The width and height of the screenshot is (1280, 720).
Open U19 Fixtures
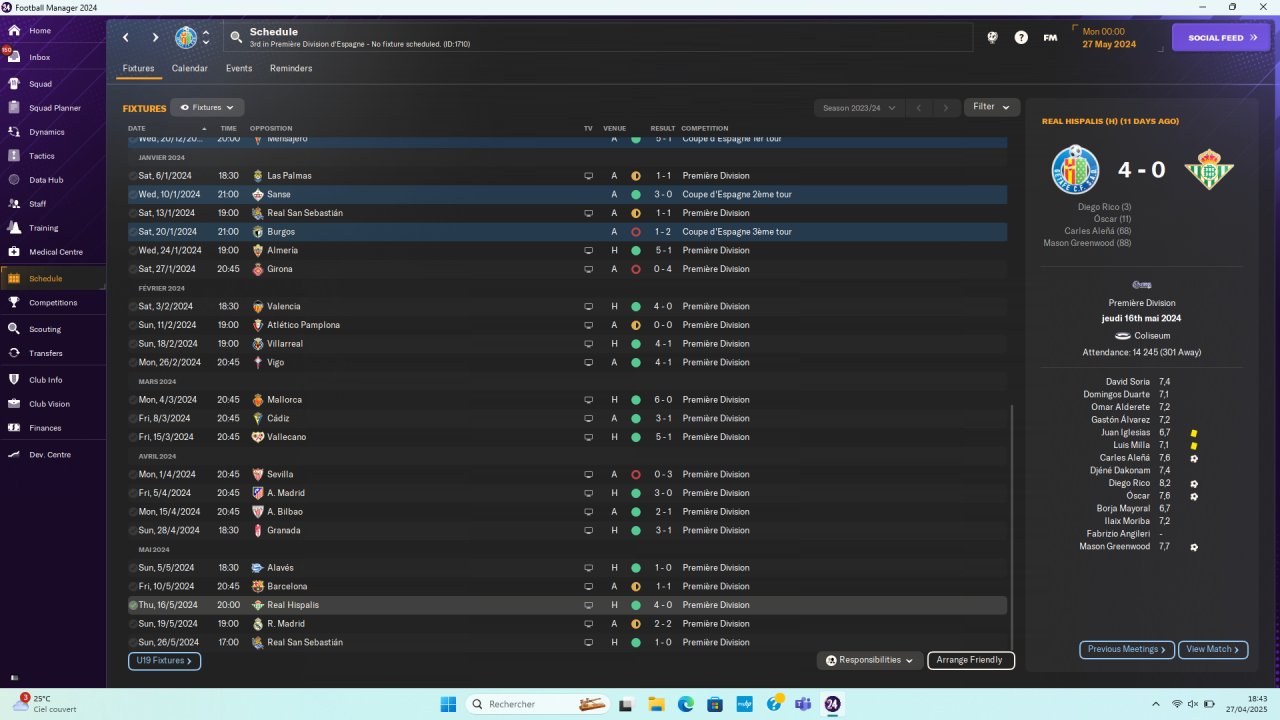coord(164,661)
